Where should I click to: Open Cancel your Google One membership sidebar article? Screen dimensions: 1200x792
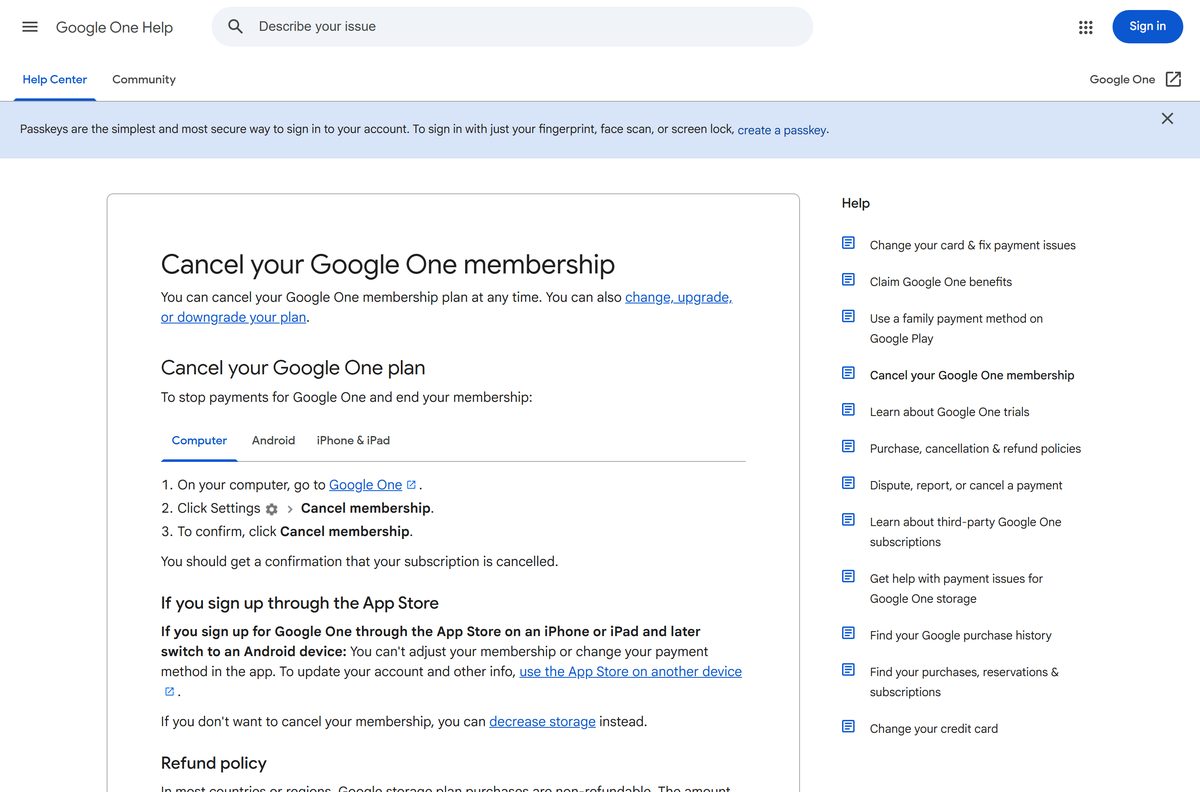click(x=972, y=375)
